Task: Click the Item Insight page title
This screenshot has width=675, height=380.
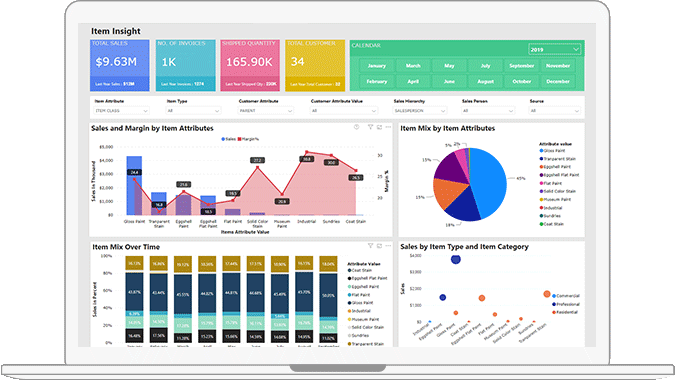Action: coord(115,31)
